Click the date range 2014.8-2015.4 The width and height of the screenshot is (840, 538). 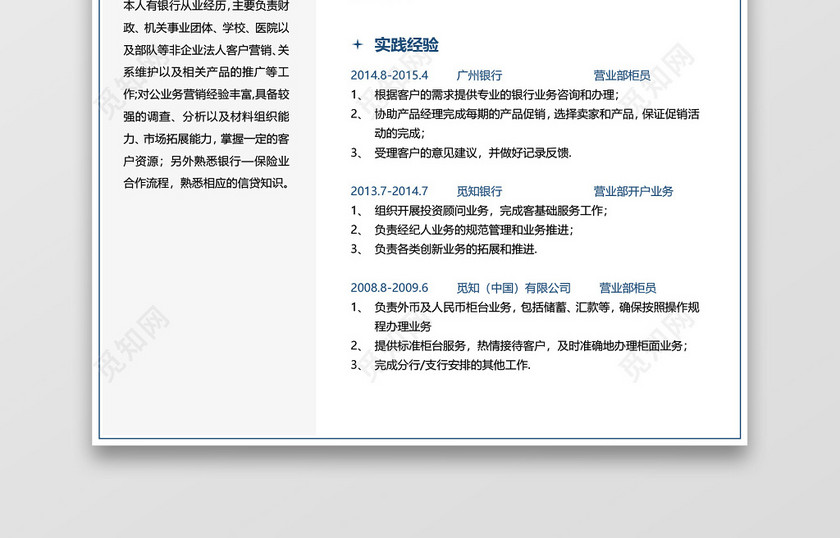click(x=389, y=75)
